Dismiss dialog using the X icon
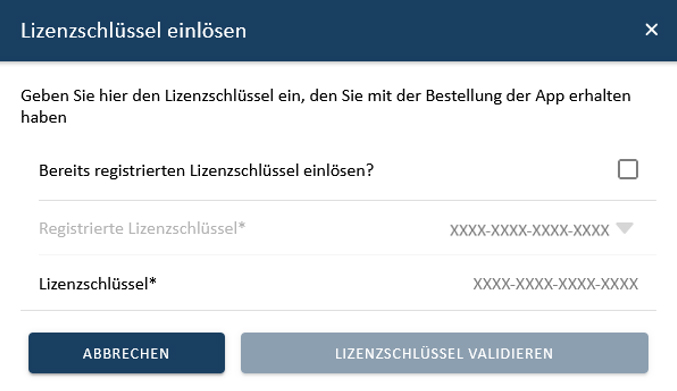This screenshot has height=391, width=677. click(x=651, y=30)
